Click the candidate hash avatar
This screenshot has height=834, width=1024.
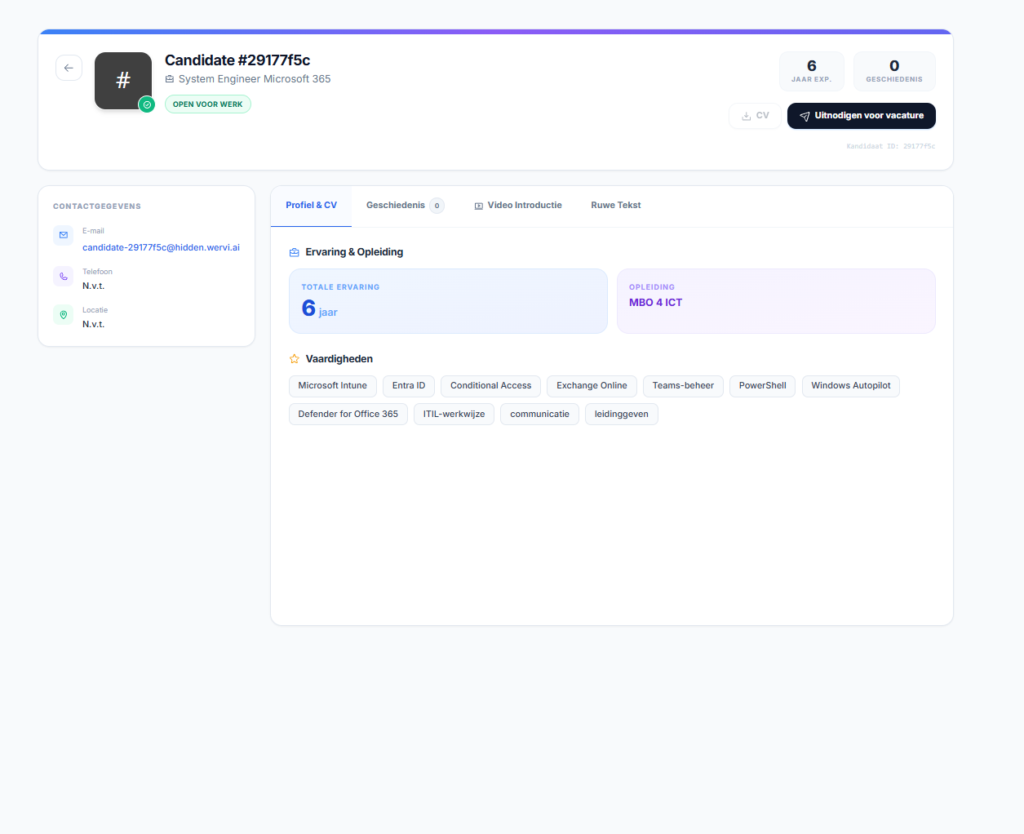click(x=123, y=80)
